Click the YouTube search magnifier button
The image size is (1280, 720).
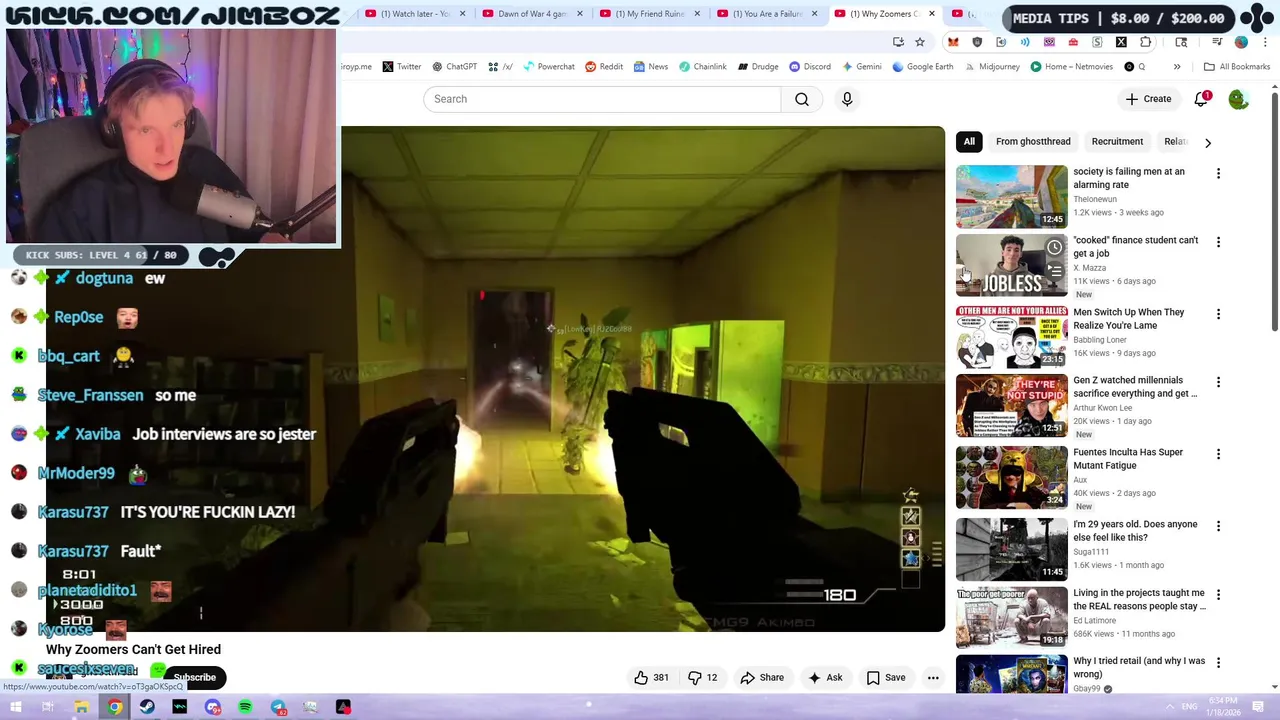pyautogui.click(x=802, y=99)
